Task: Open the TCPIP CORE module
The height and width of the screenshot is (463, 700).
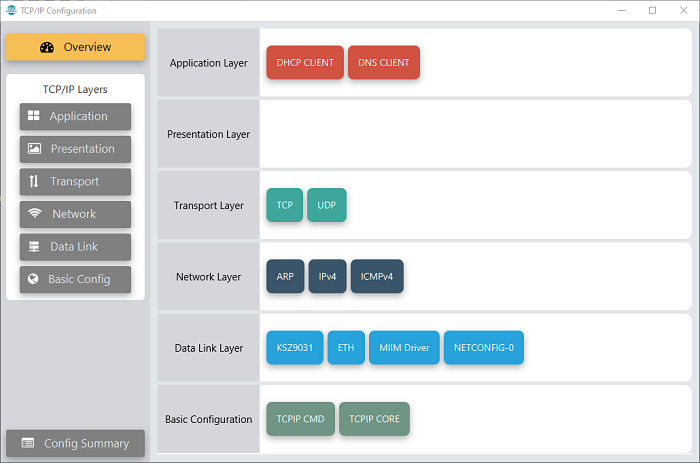Action: coord(375,419)
